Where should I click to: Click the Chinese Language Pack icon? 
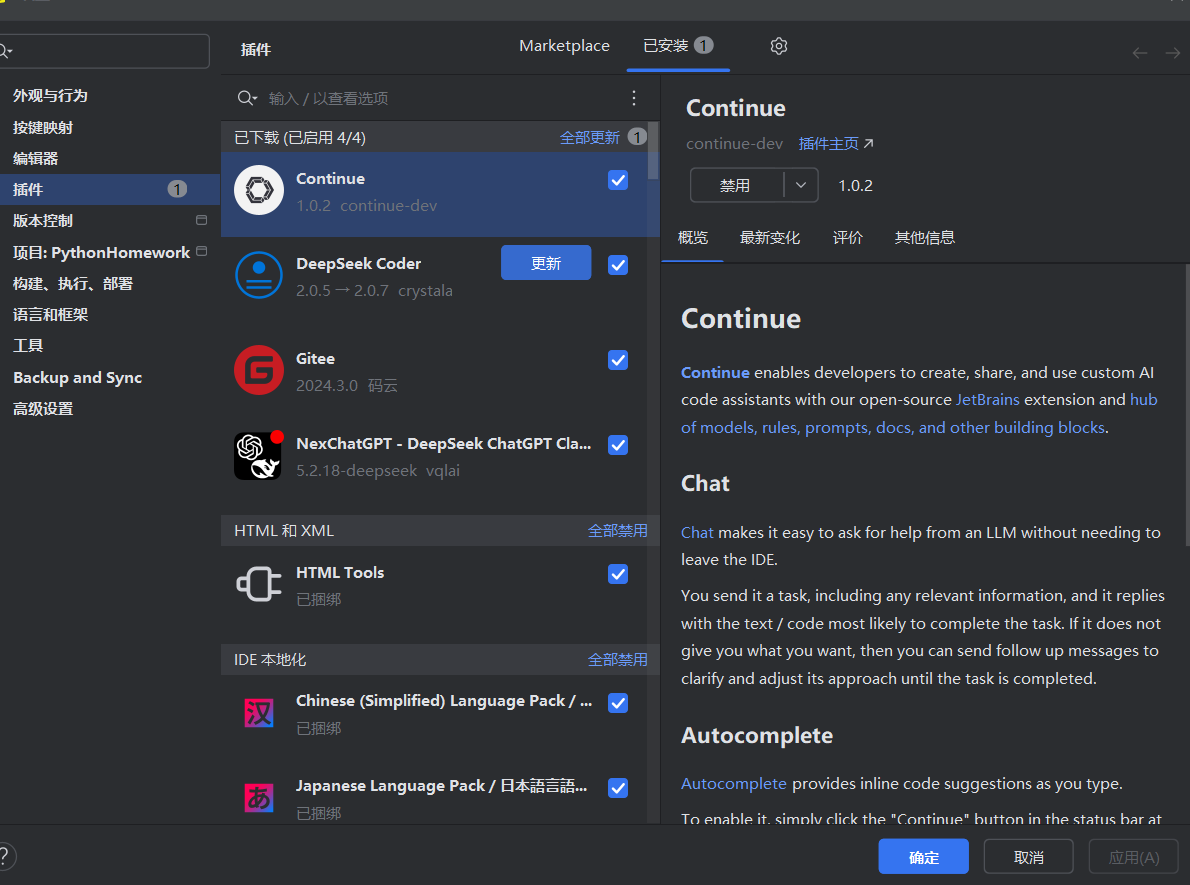[259, 713]
